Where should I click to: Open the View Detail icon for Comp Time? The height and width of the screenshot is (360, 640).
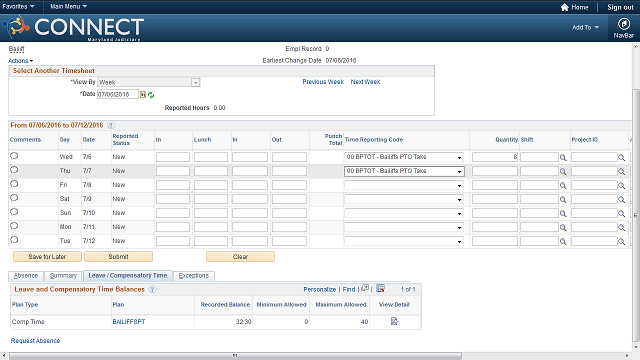click(x=394, y=322)
